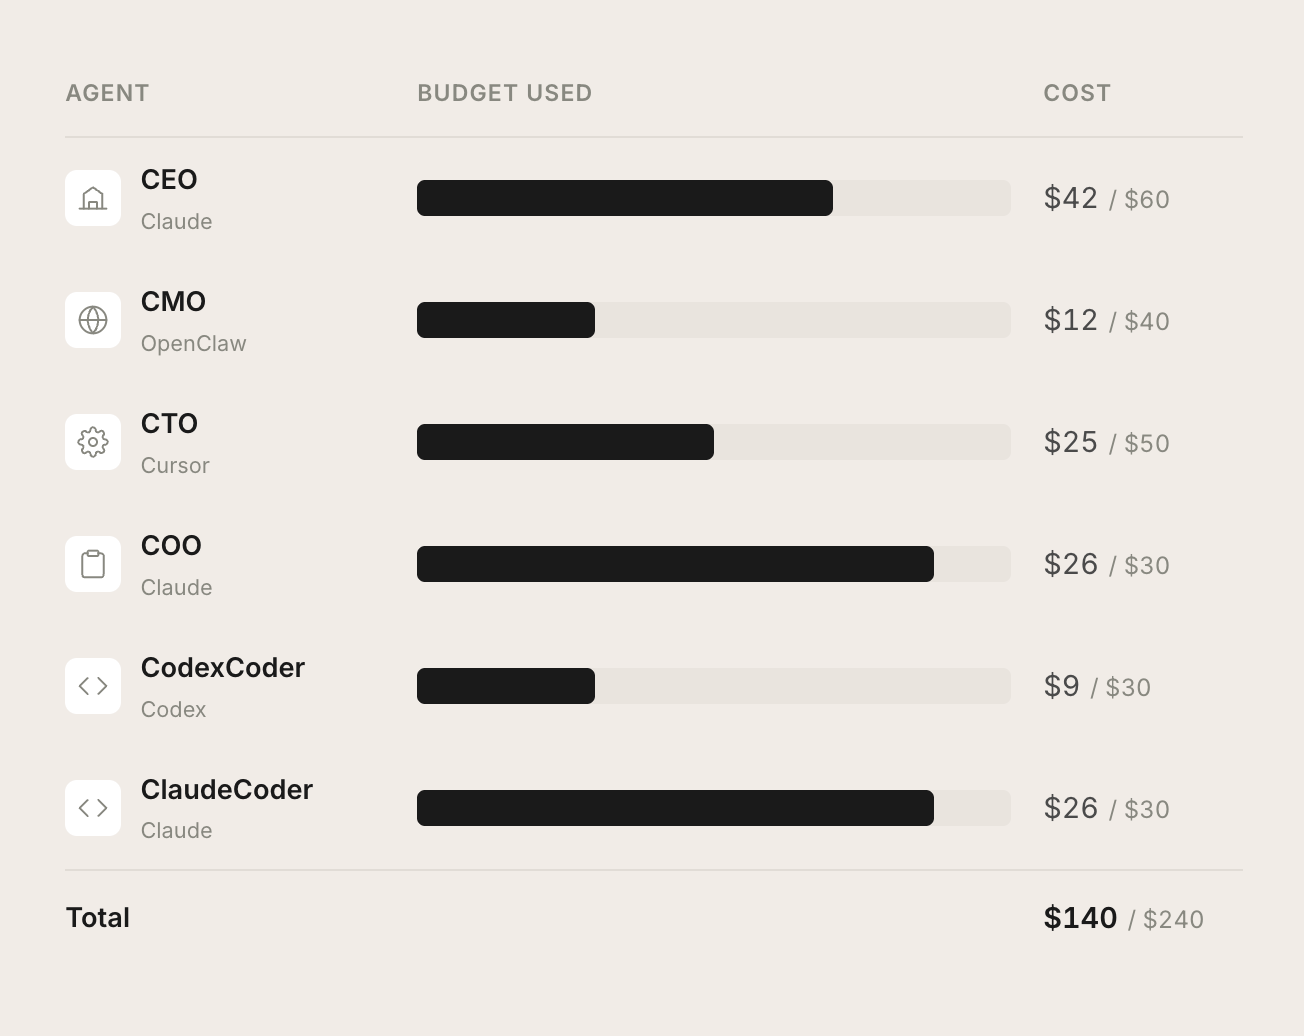The height and width of the screenshot is (1036, 1304).
Task: Click the CodexCoder budget progress bar
Action: click(x=713, y=686)
